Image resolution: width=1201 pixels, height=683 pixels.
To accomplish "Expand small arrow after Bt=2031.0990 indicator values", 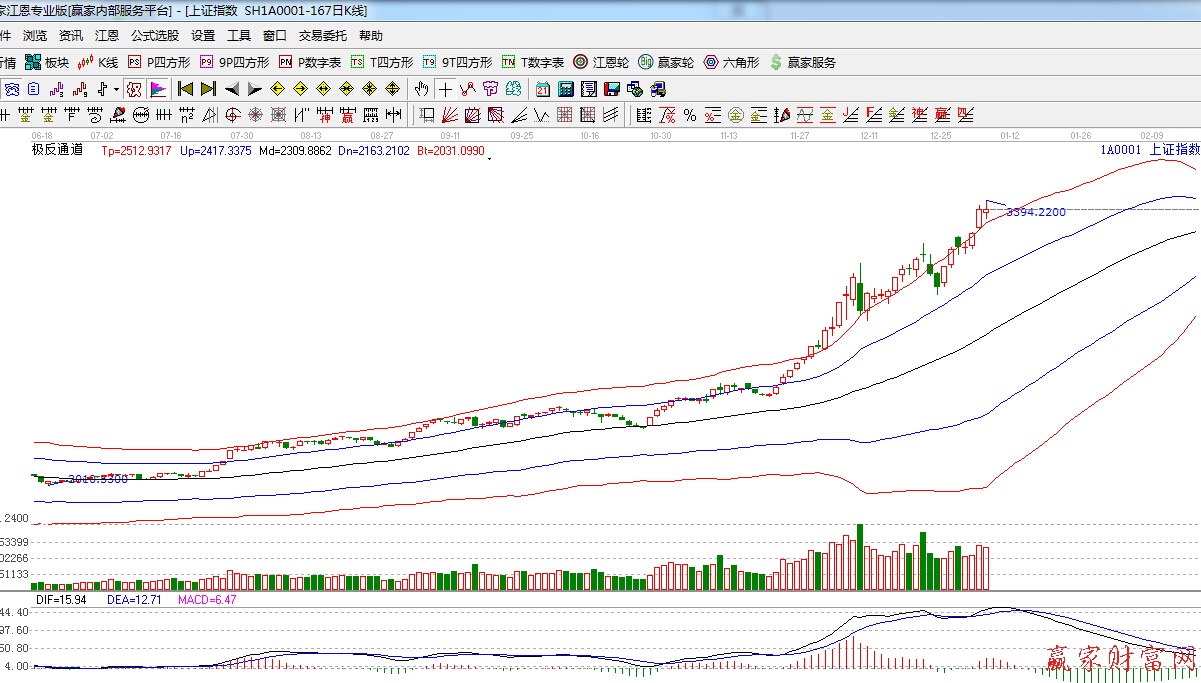I will [x=489, y=158].
